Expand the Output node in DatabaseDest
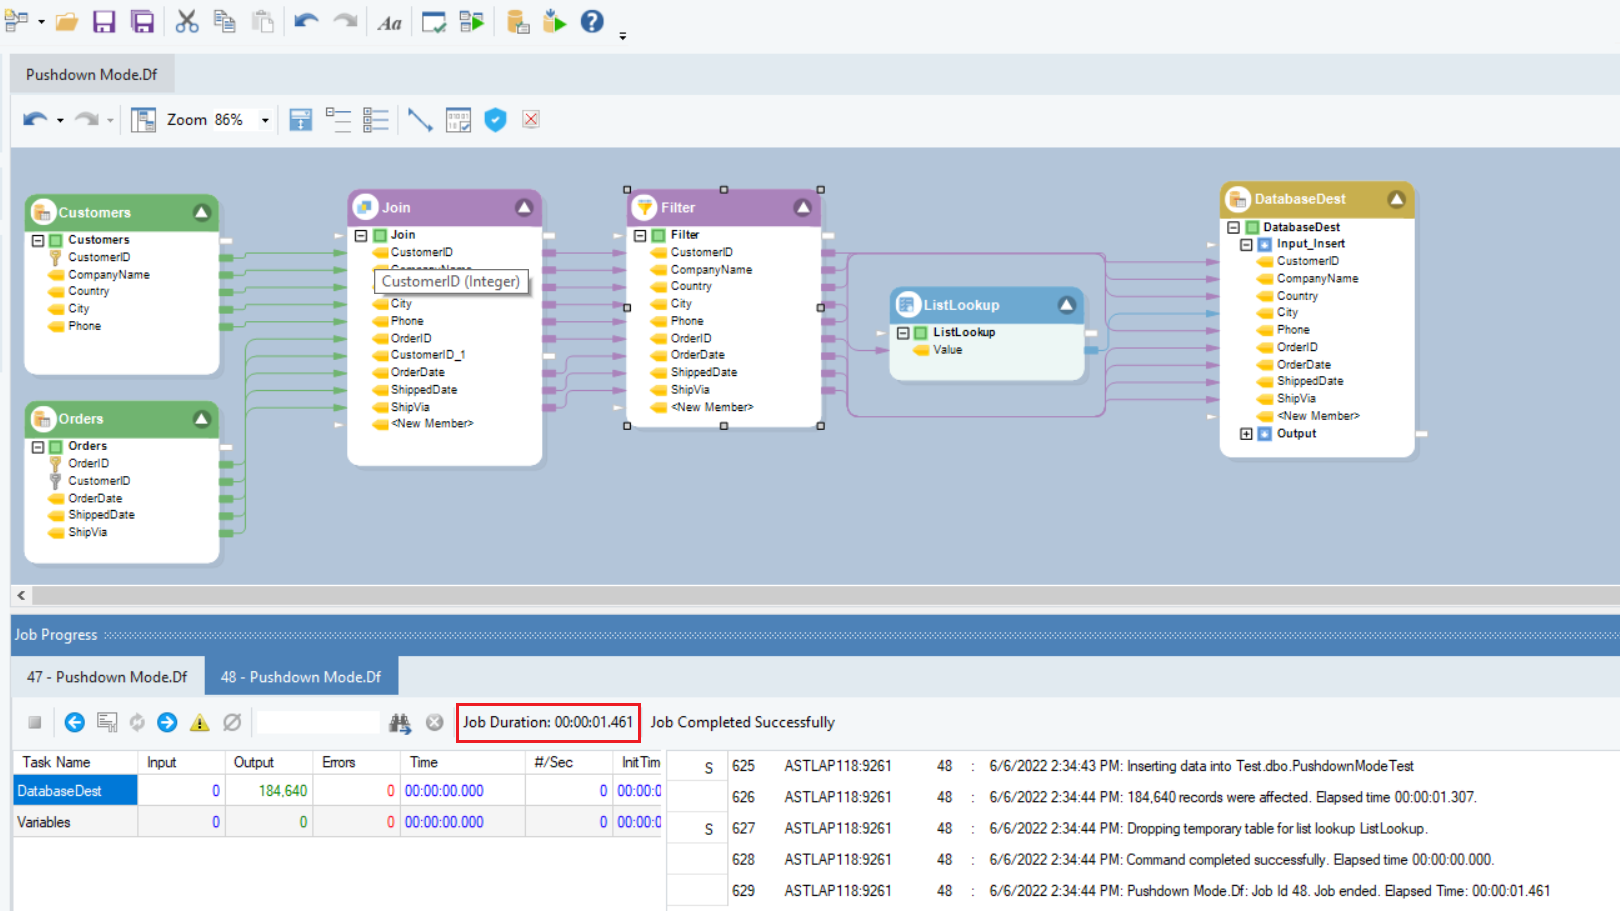Viewport: 1620px width, 911px height. click(1246, 434)
